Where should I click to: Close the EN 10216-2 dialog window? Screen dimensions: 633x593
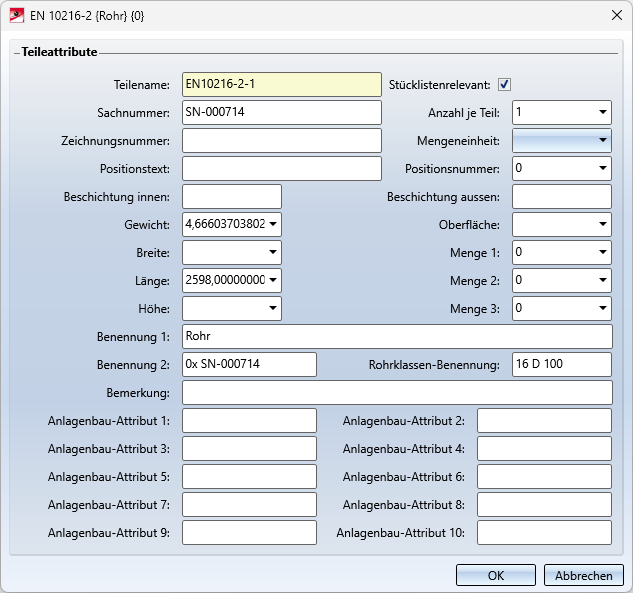pos(616,15)
